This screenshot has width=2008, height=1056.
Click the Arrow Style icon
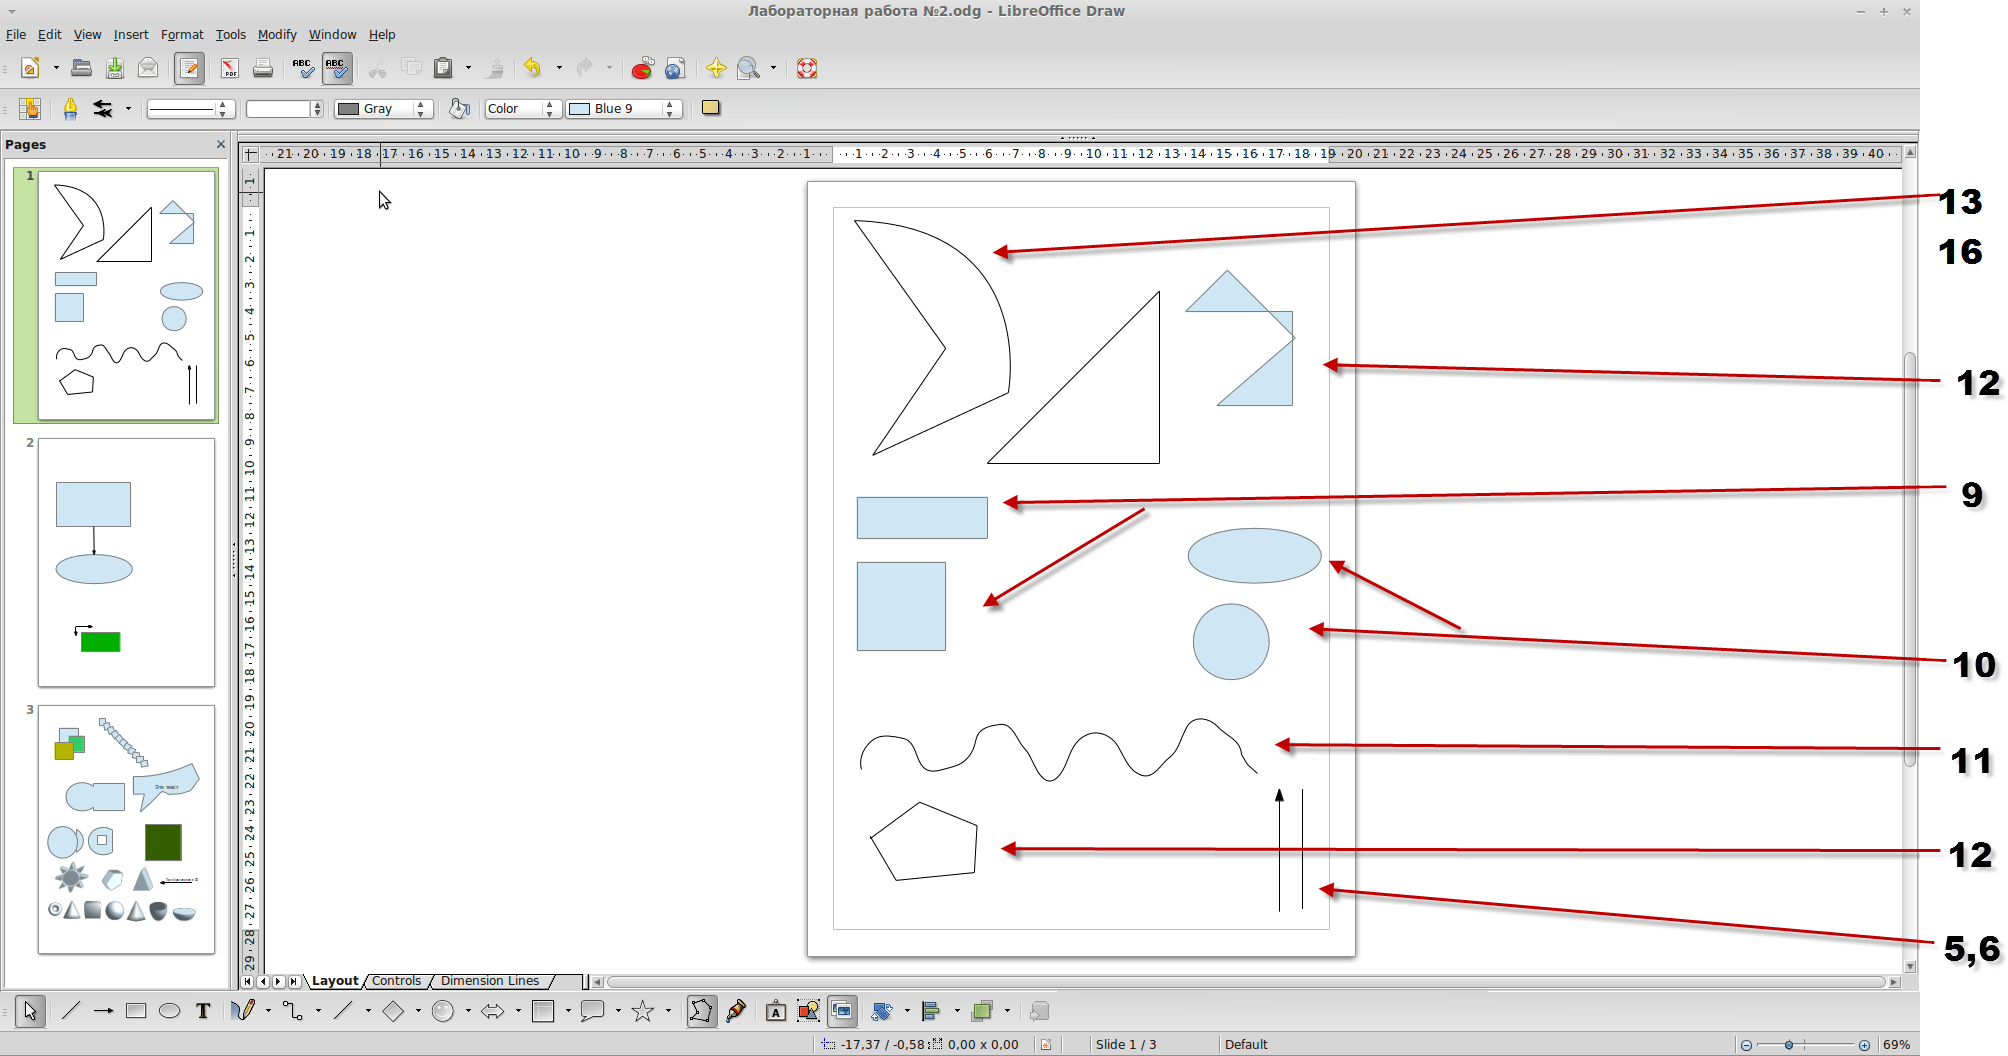click(x=103, y=108)
